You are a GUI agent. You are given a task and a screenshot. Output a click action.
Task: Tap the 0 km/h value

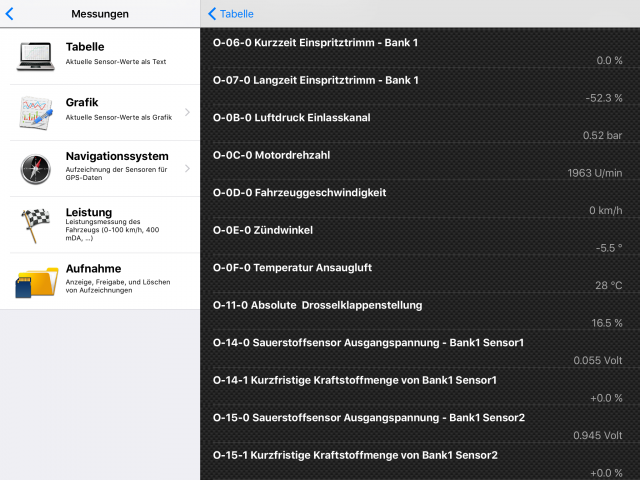(x=606, y=211)
